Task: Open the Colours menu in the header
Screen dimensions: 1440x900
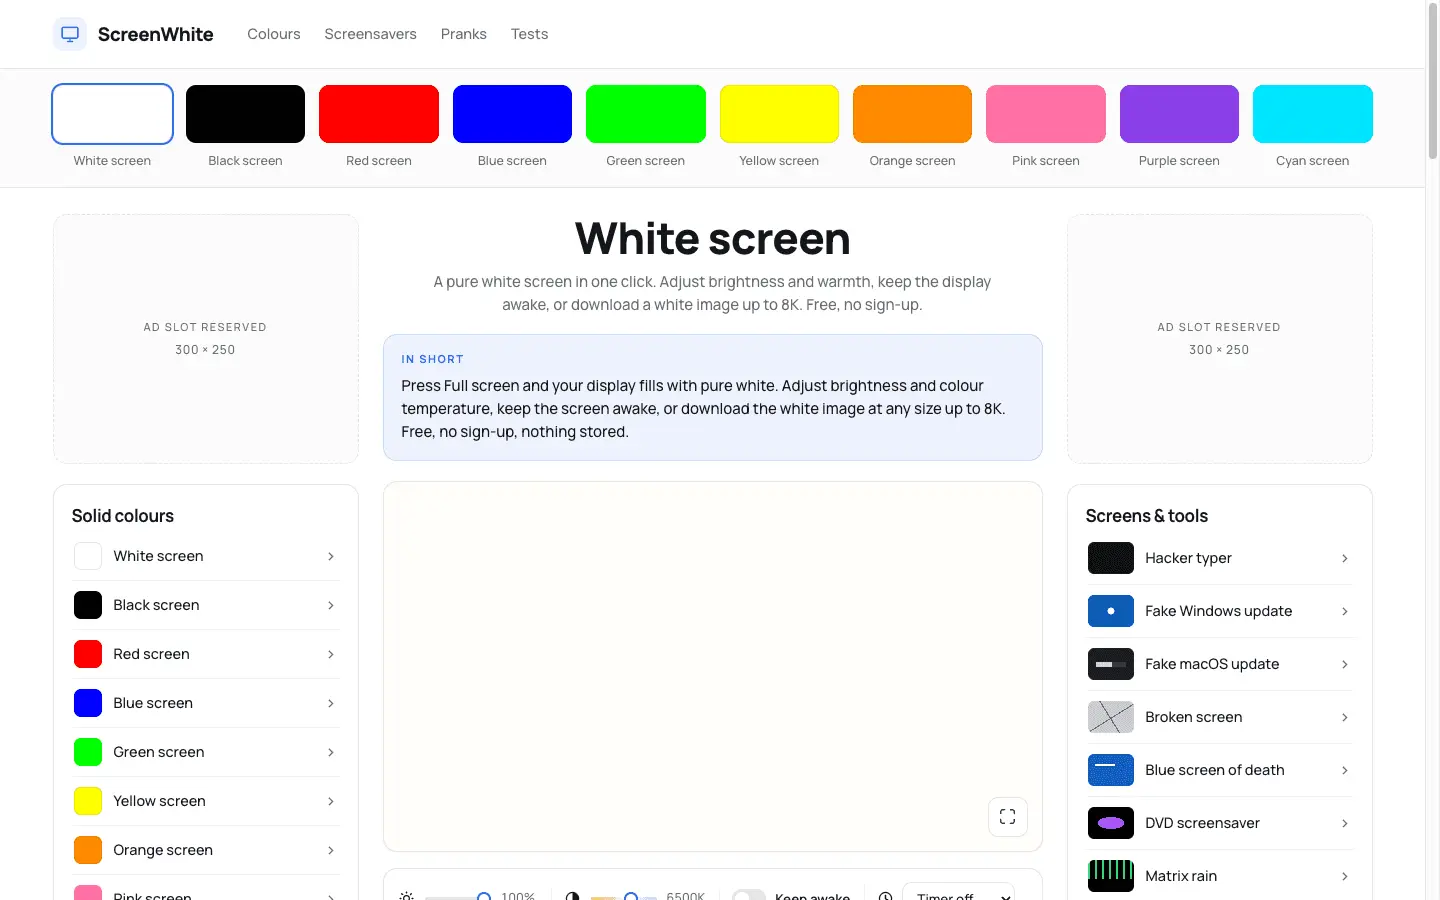Action: coord(274,34)
